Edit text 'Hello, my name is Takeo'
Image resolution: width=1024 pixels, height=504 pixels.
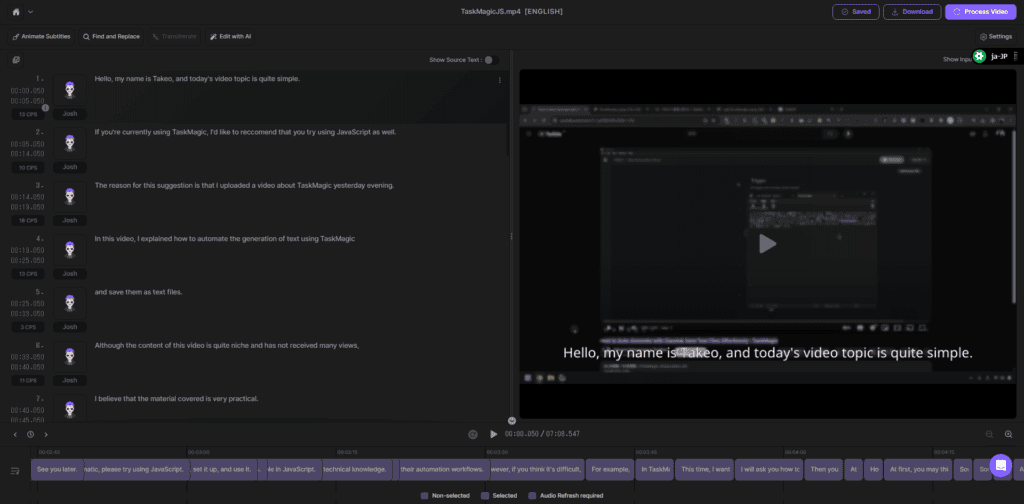coord(197,79)
